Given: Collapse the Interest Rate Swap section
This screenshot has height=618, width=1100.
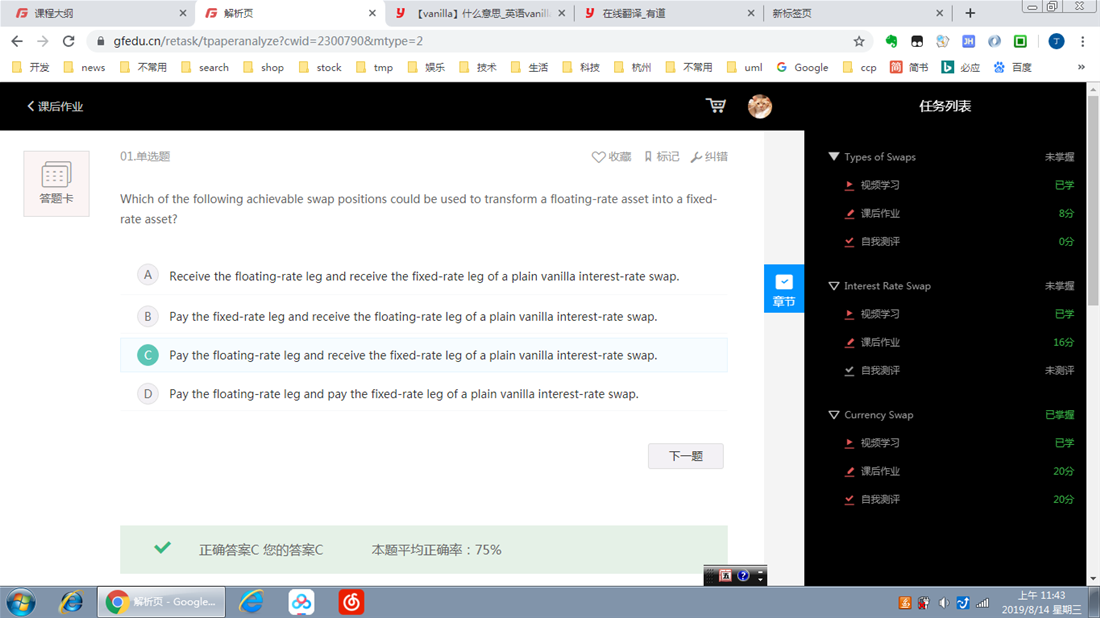Looking at the screenshot, I should 833,286.
